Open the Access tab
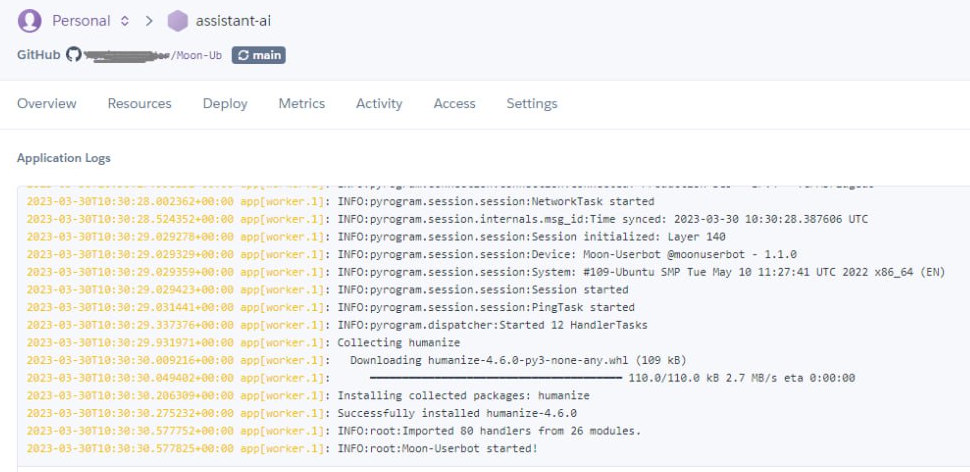Image resolution: width=970 pixels, height=472 pixels. [454, 104]
